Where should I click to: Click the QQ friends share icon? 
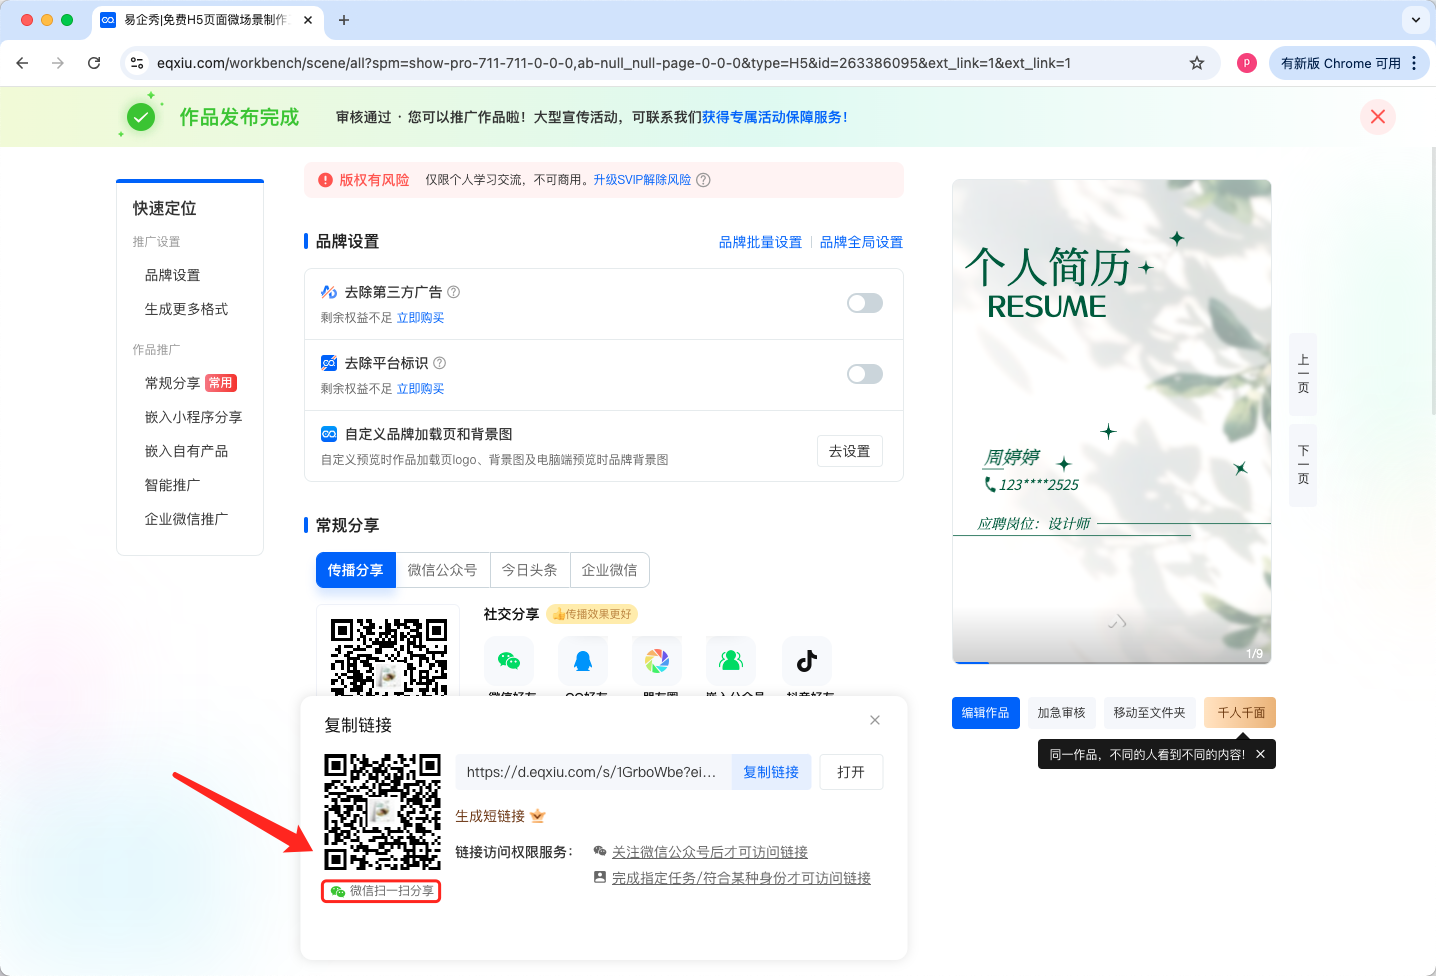(583, 661)
